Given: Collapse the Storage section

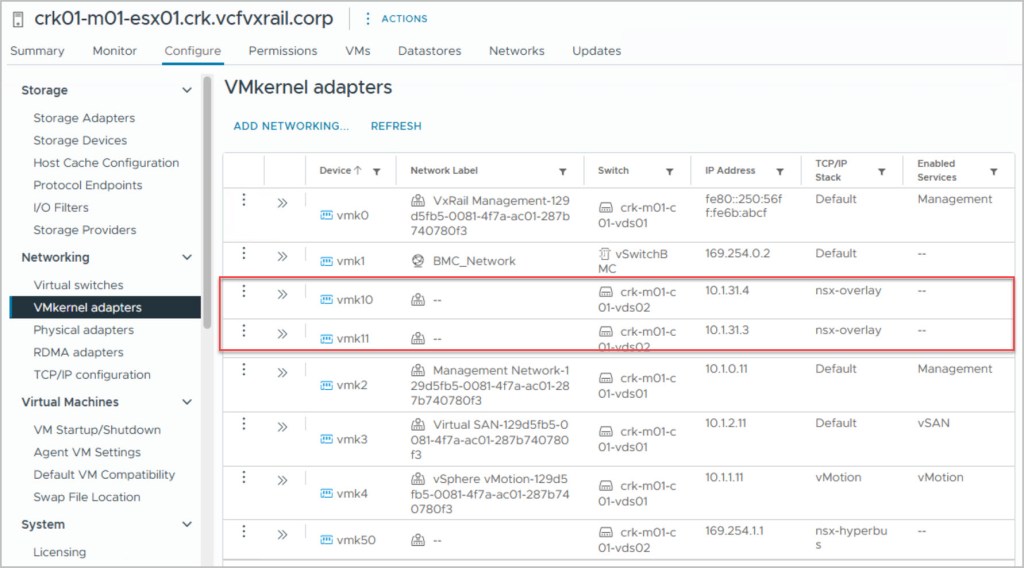Looking at the screenshot, I should click(x=187, y=90).
